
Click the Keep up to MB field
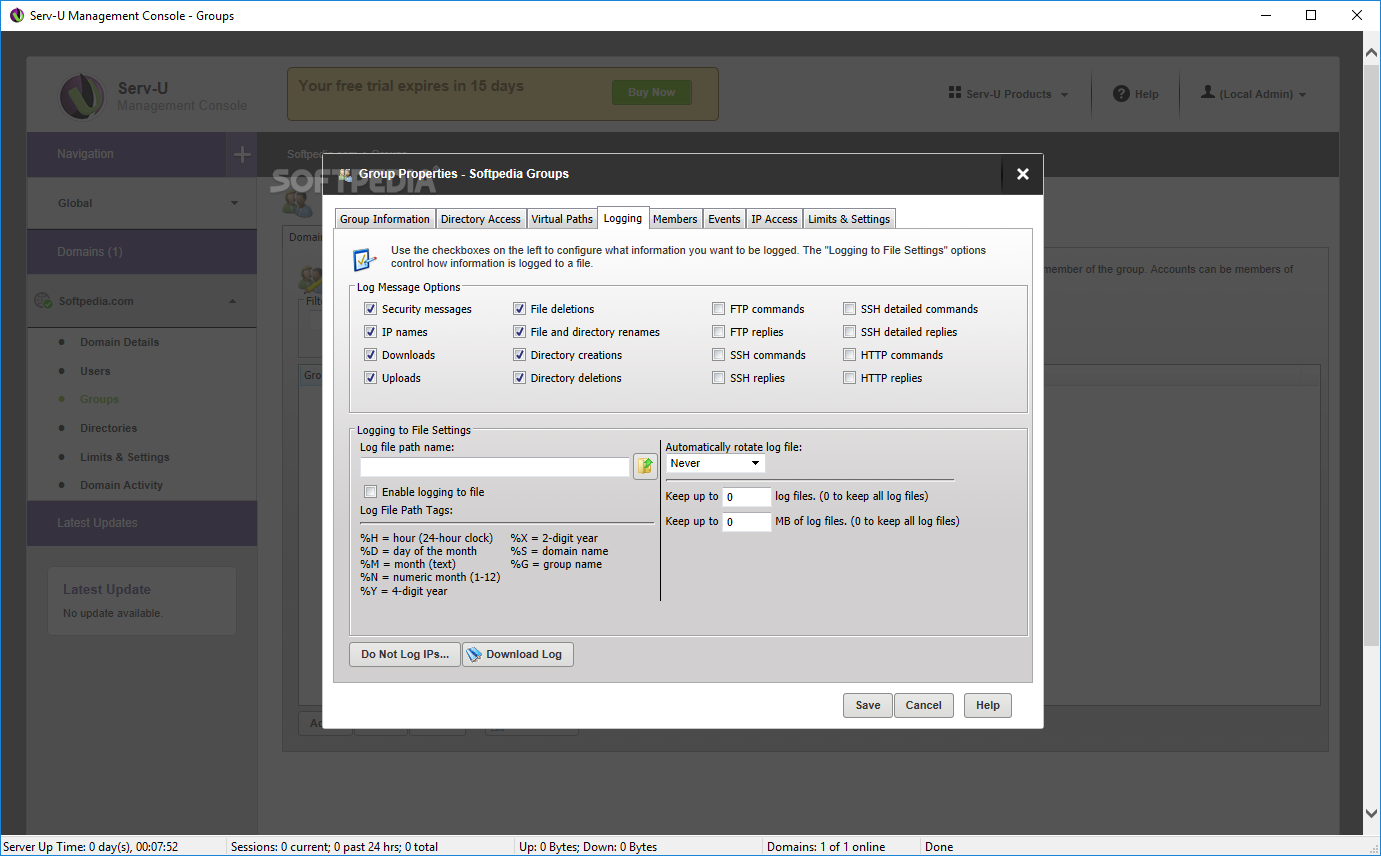click(x=747, y=522)
